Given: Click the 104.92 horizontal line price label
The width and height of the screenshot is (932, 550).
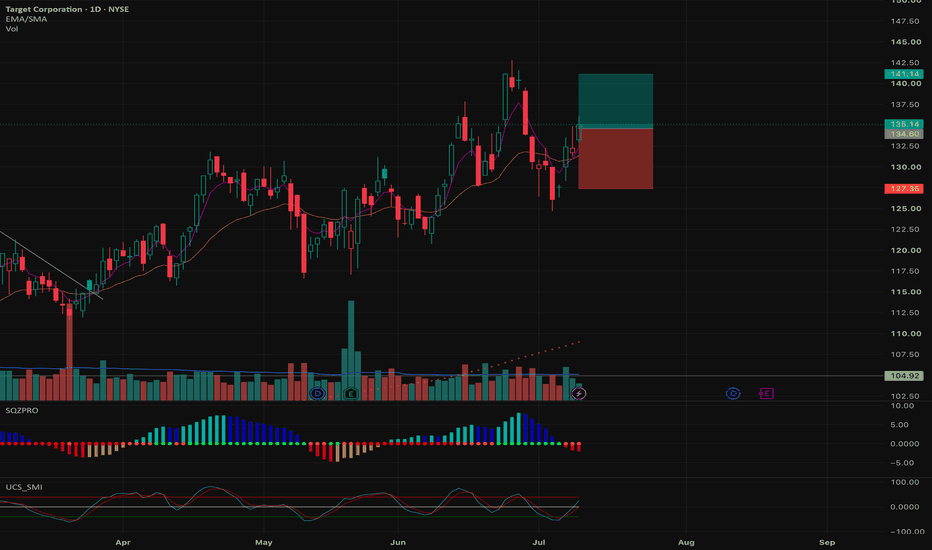Looking at the screenshot, I should tap(904, 376).
